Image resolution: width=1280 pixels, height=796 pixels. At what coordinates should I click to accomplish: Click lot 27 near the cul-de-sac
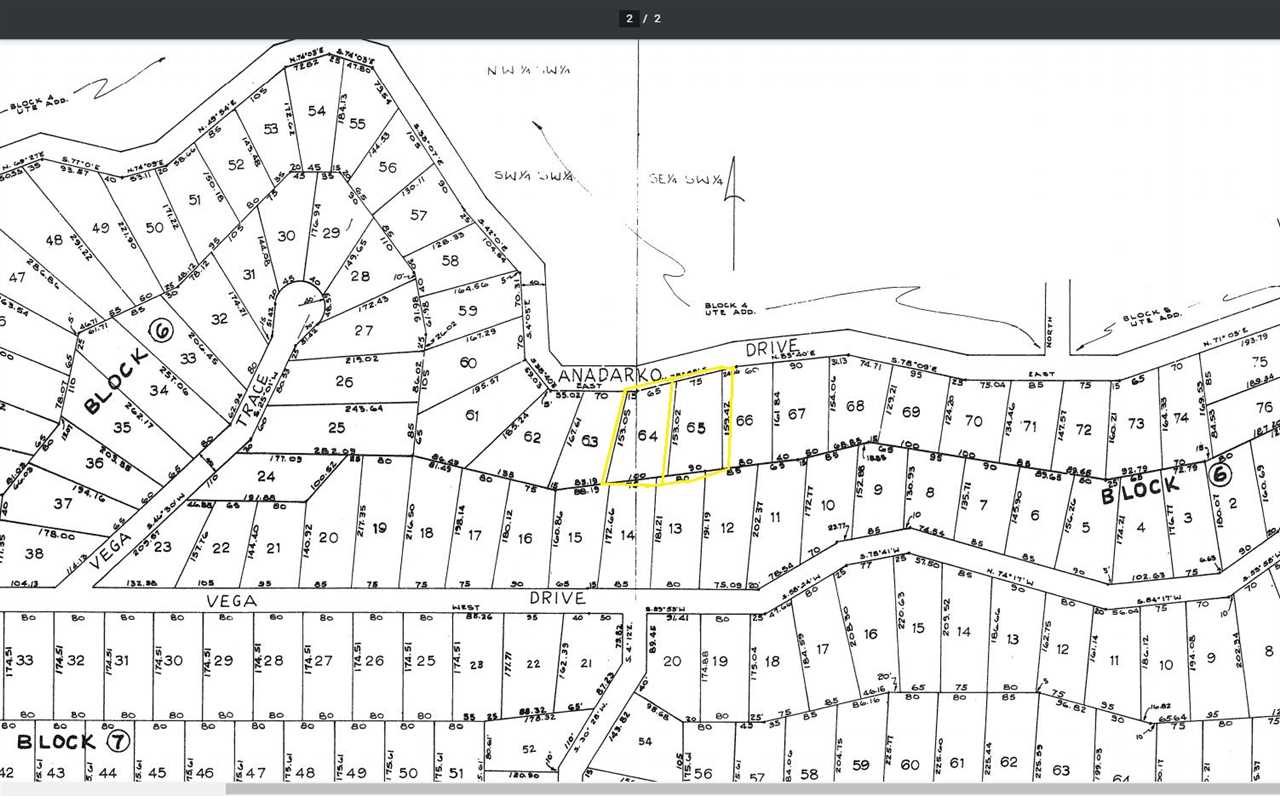[363, 330]
